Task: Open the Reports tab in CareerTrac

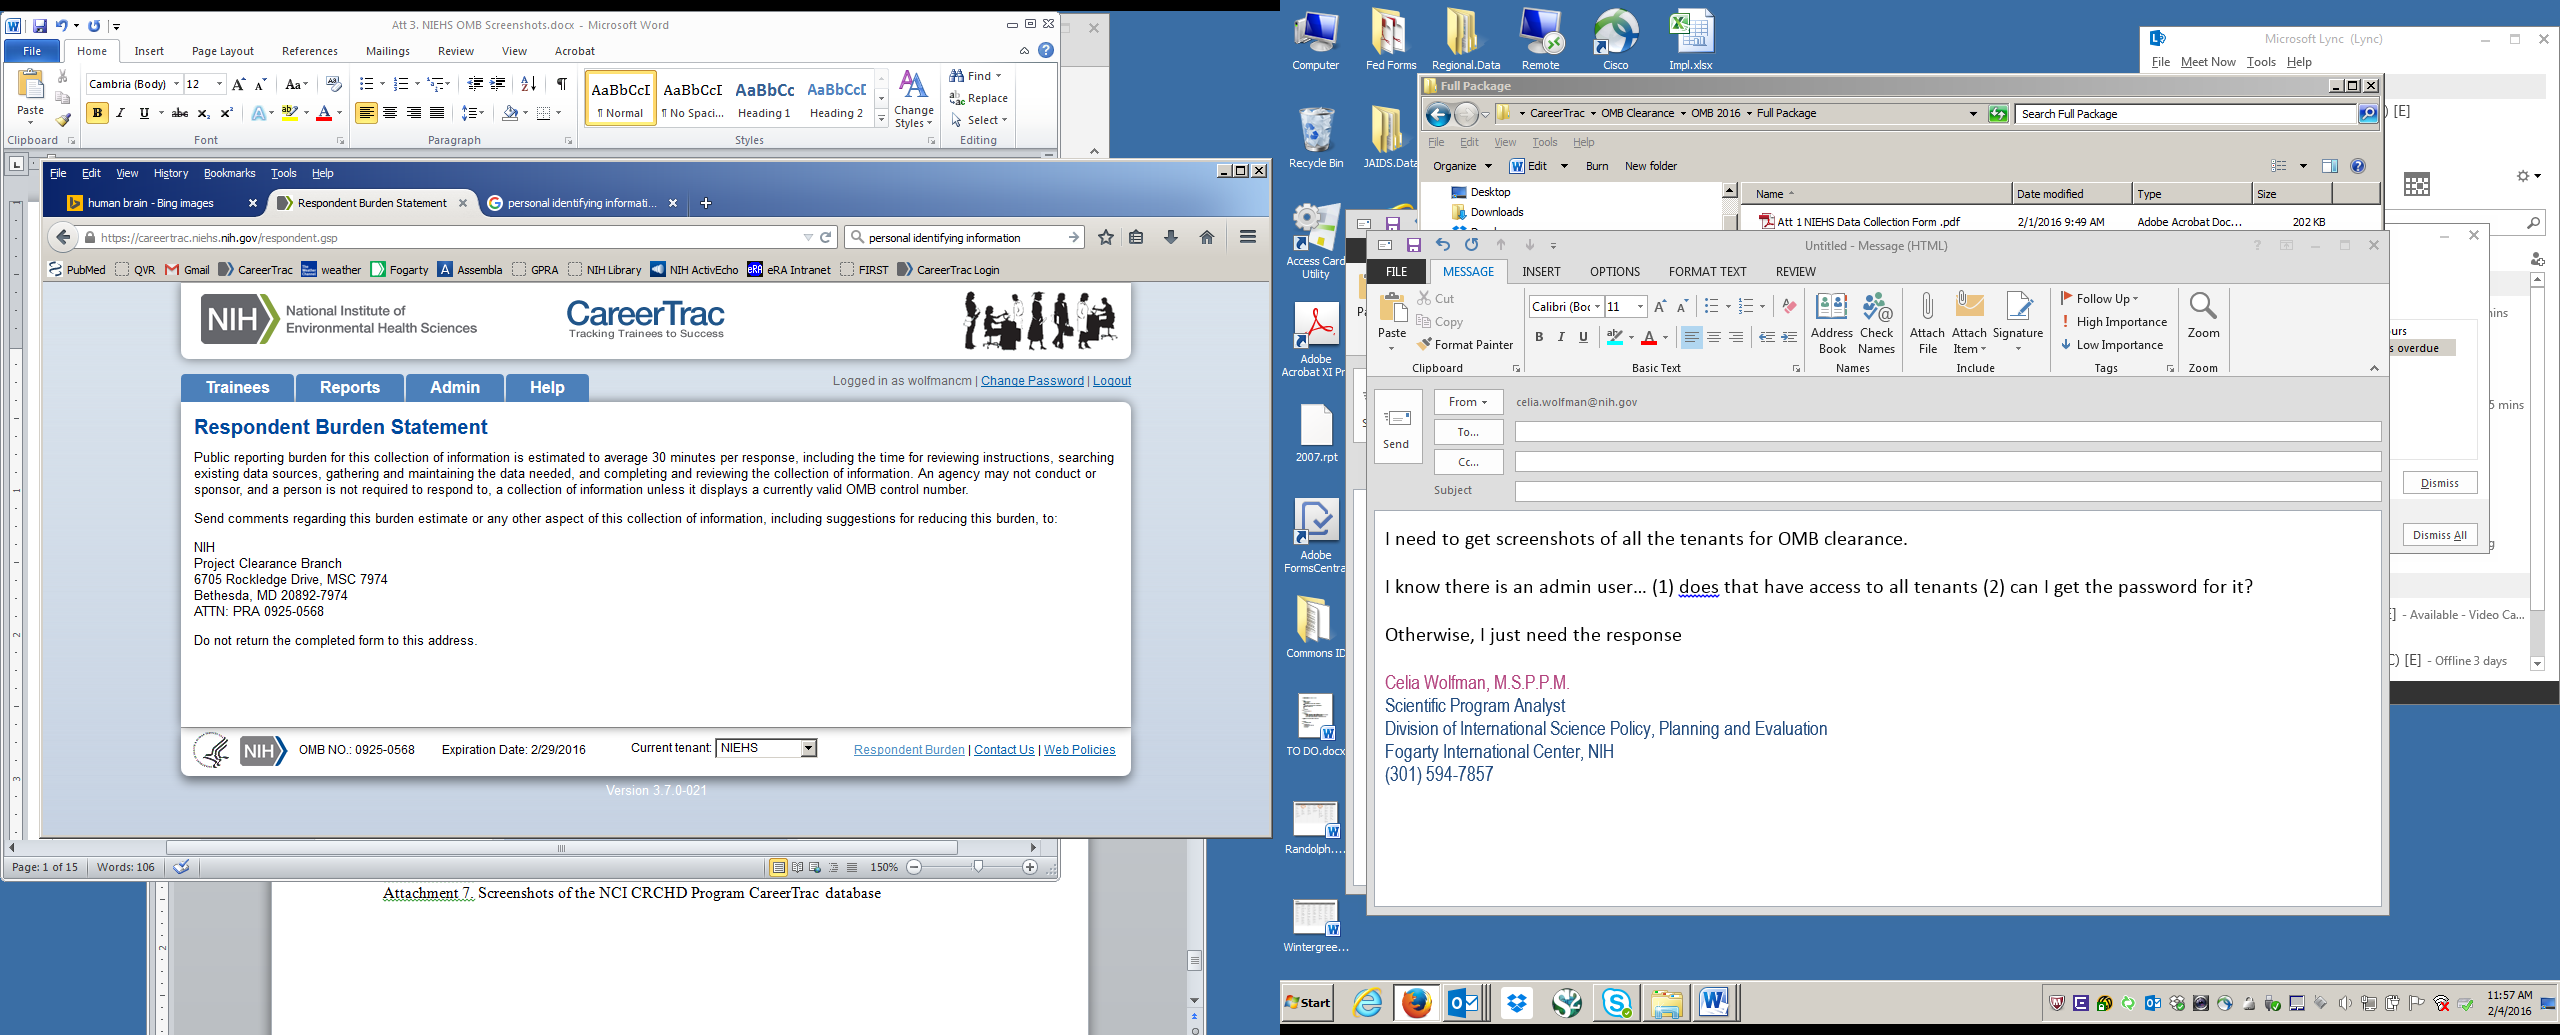Action: (349, 387)
